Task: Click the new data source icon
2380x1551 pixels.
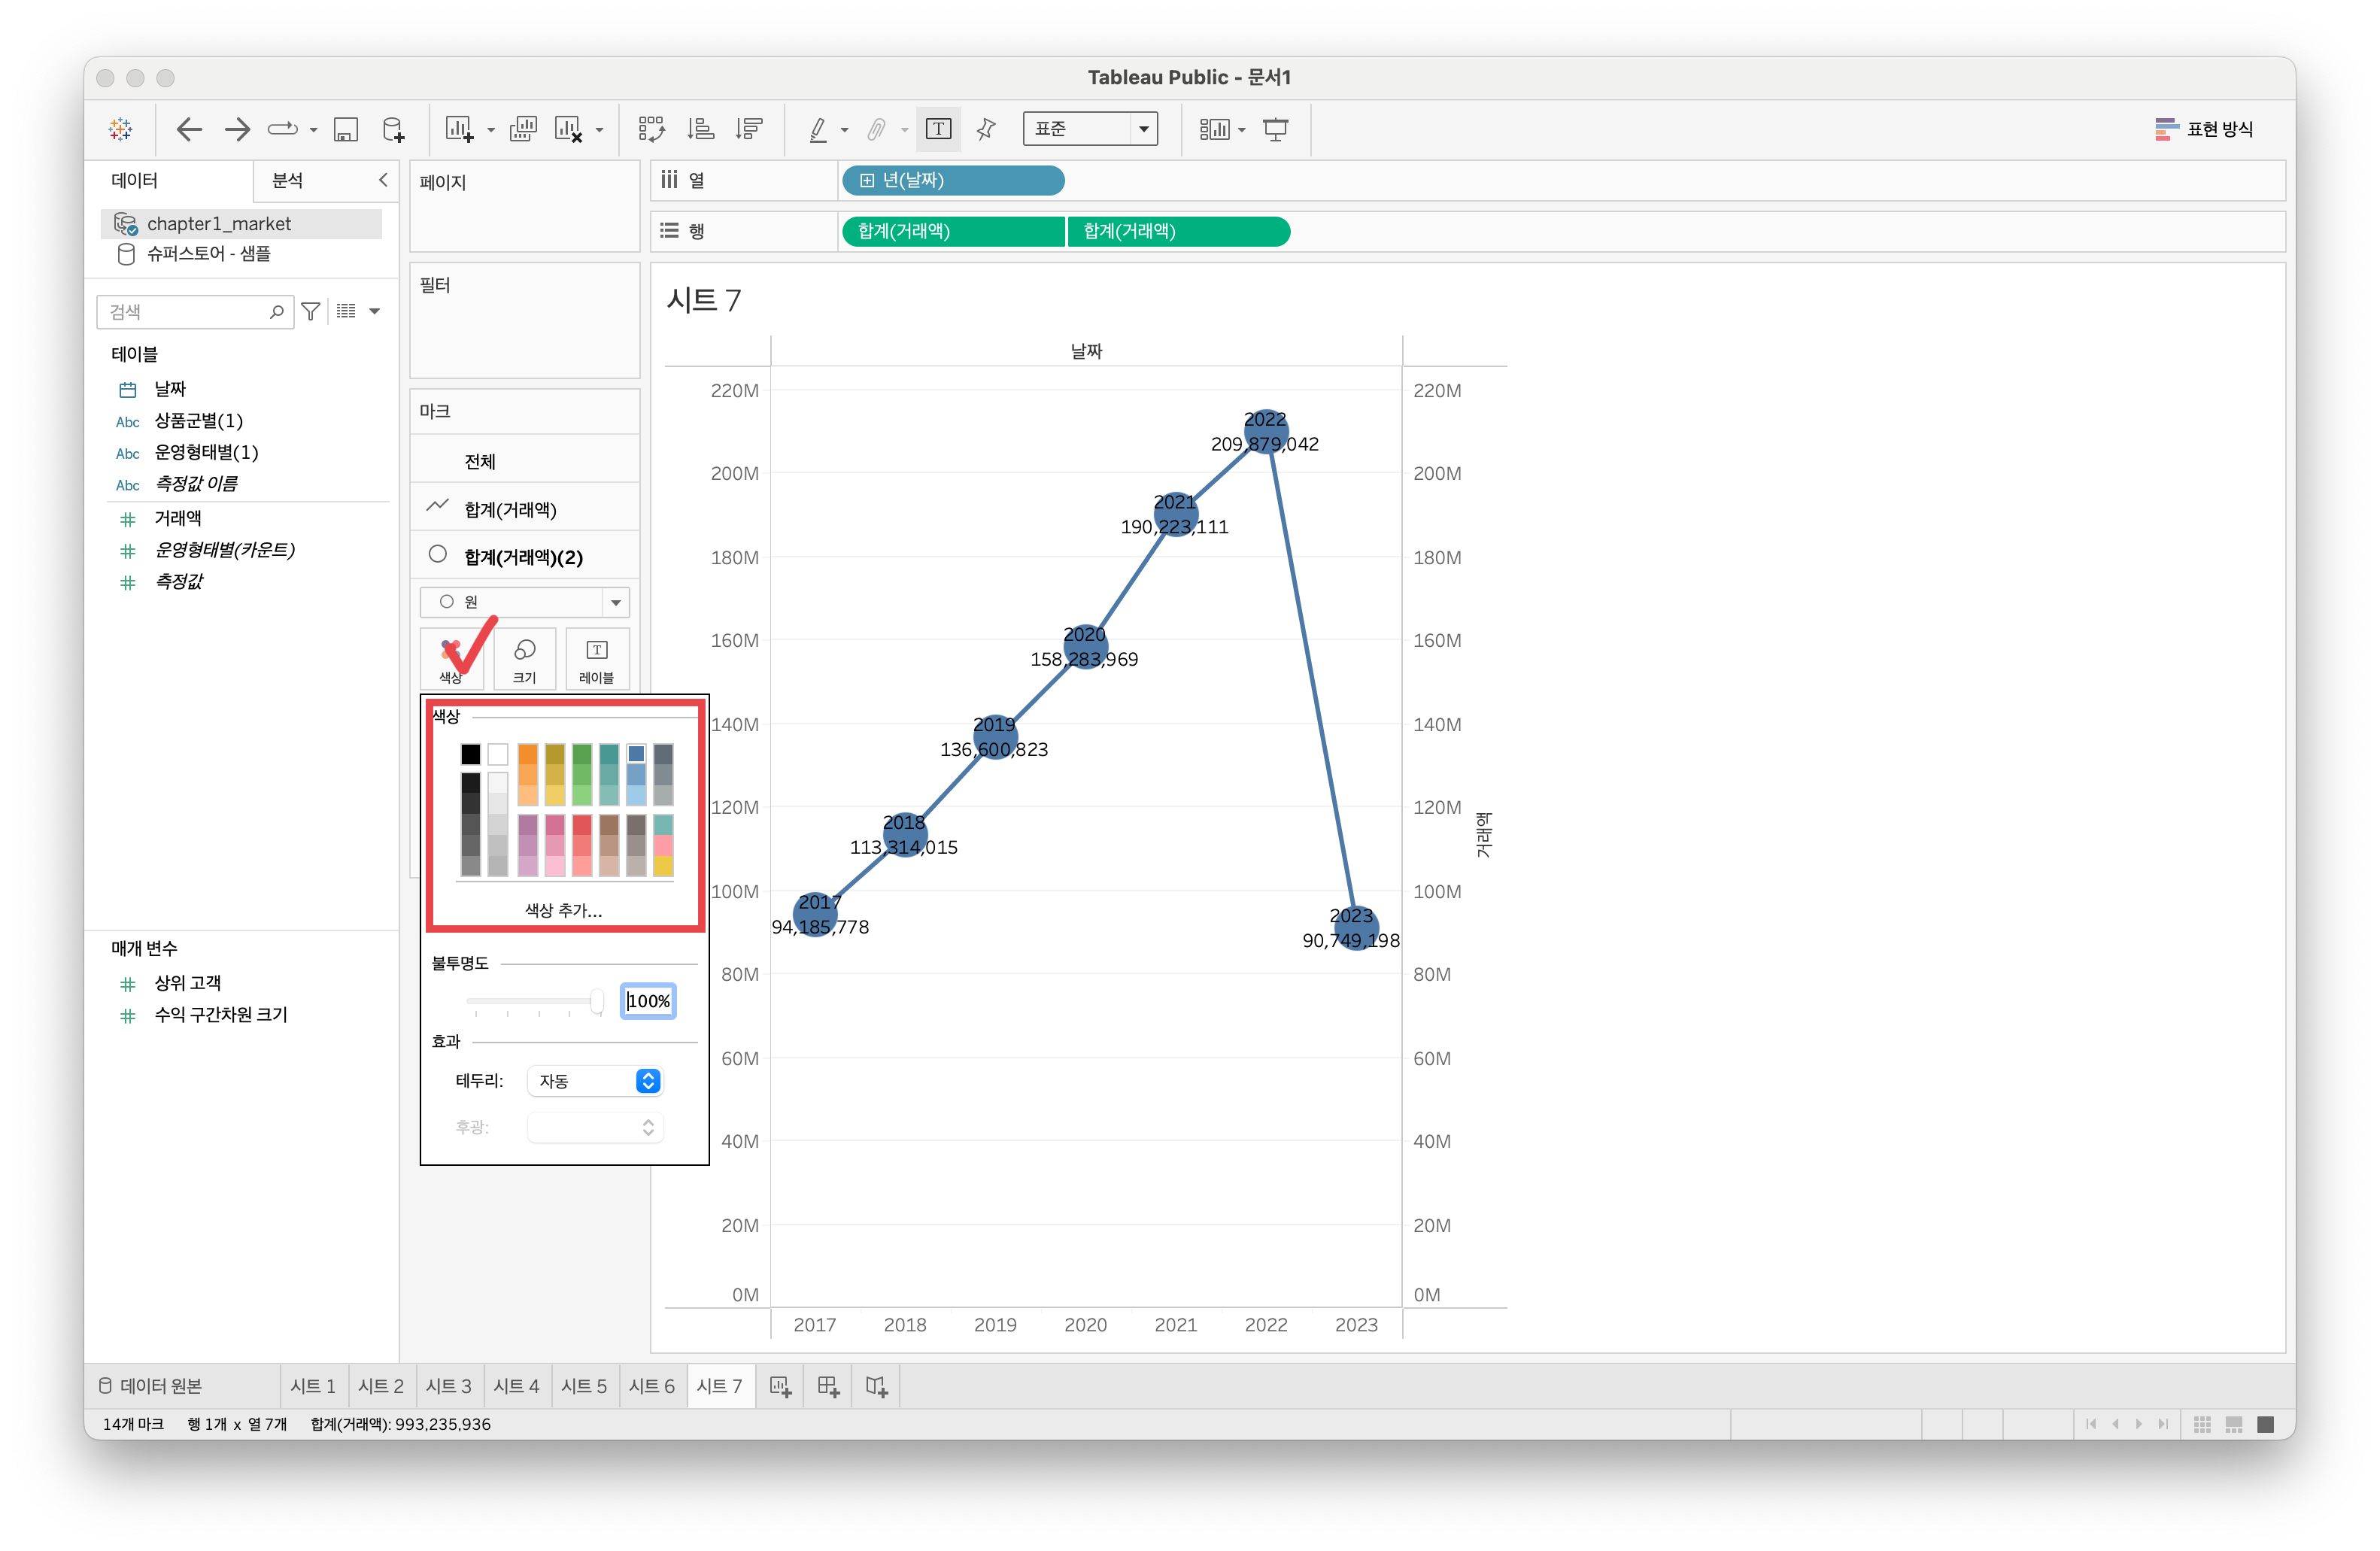Action: pyautogui.click(x=394, y=129)
